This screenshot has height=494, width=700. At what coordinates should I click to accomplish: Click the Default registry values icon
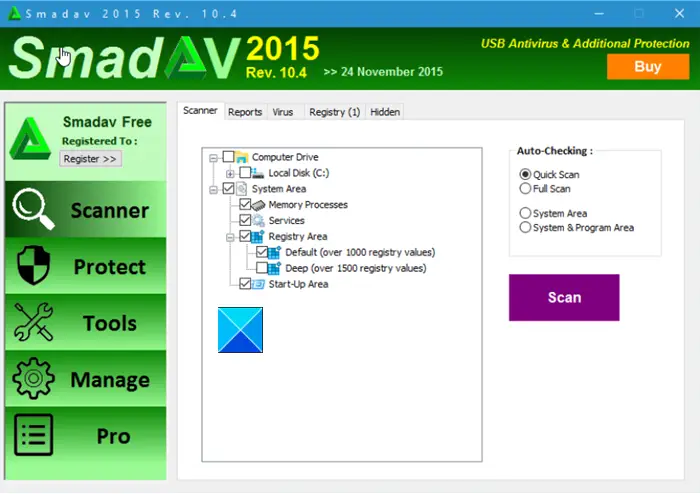click(275, 253)
